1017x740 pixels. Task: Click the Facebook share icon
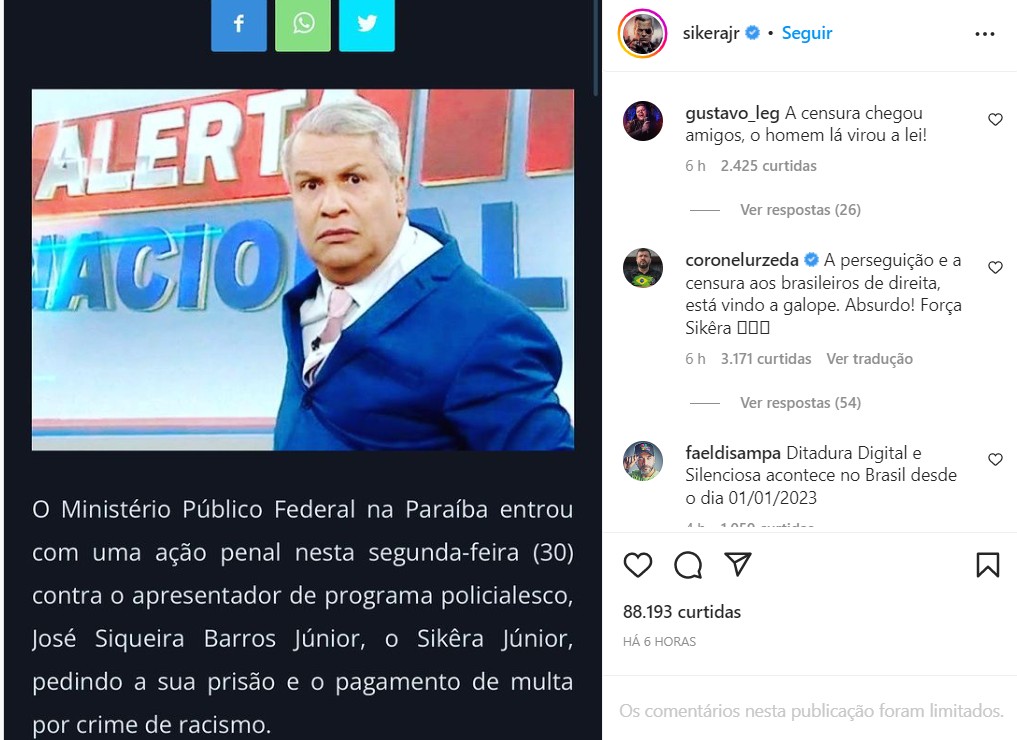[x=239, y=25]
